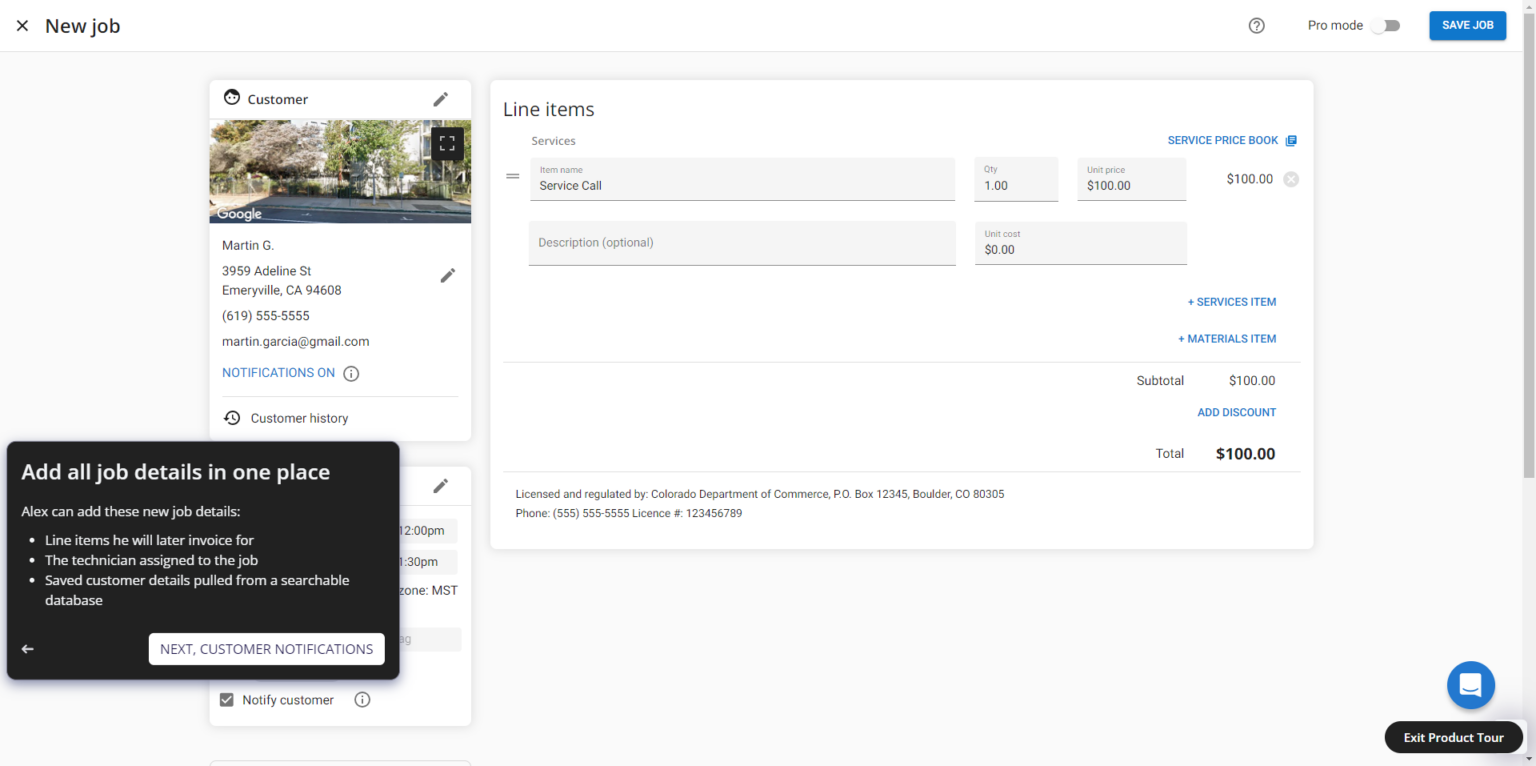Open the Service Price Book icon
The image size is (1536, 766).
1290,140
